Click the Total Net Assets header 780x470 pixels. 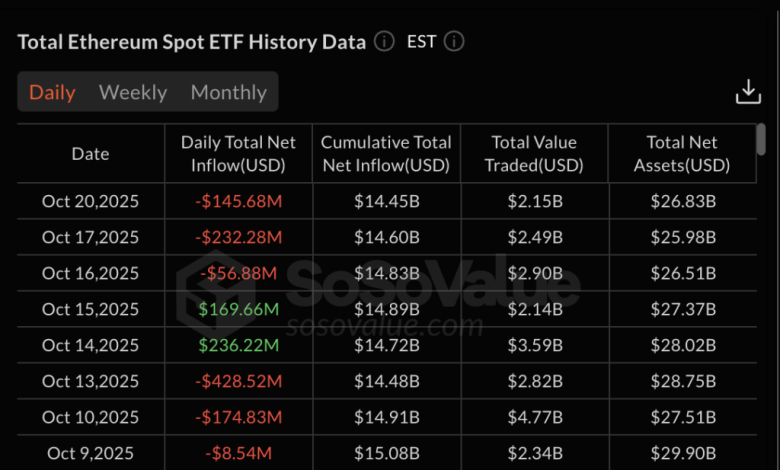pos(682,154)
